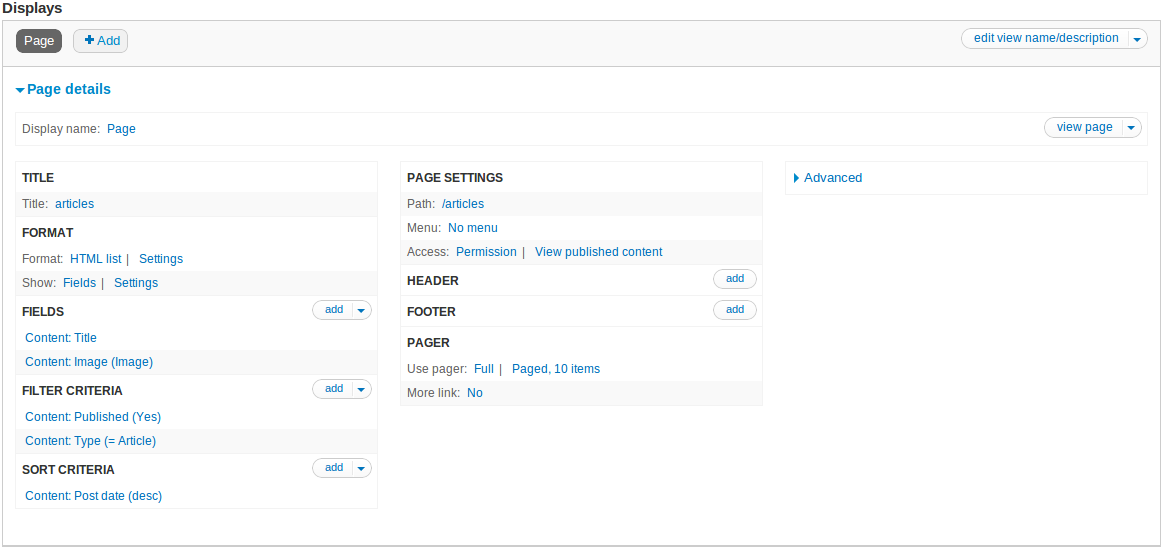Screen dimensions: 1162x547
Task: Edit filter Content: Published (Yes)
Action: [x=93, y=417]
